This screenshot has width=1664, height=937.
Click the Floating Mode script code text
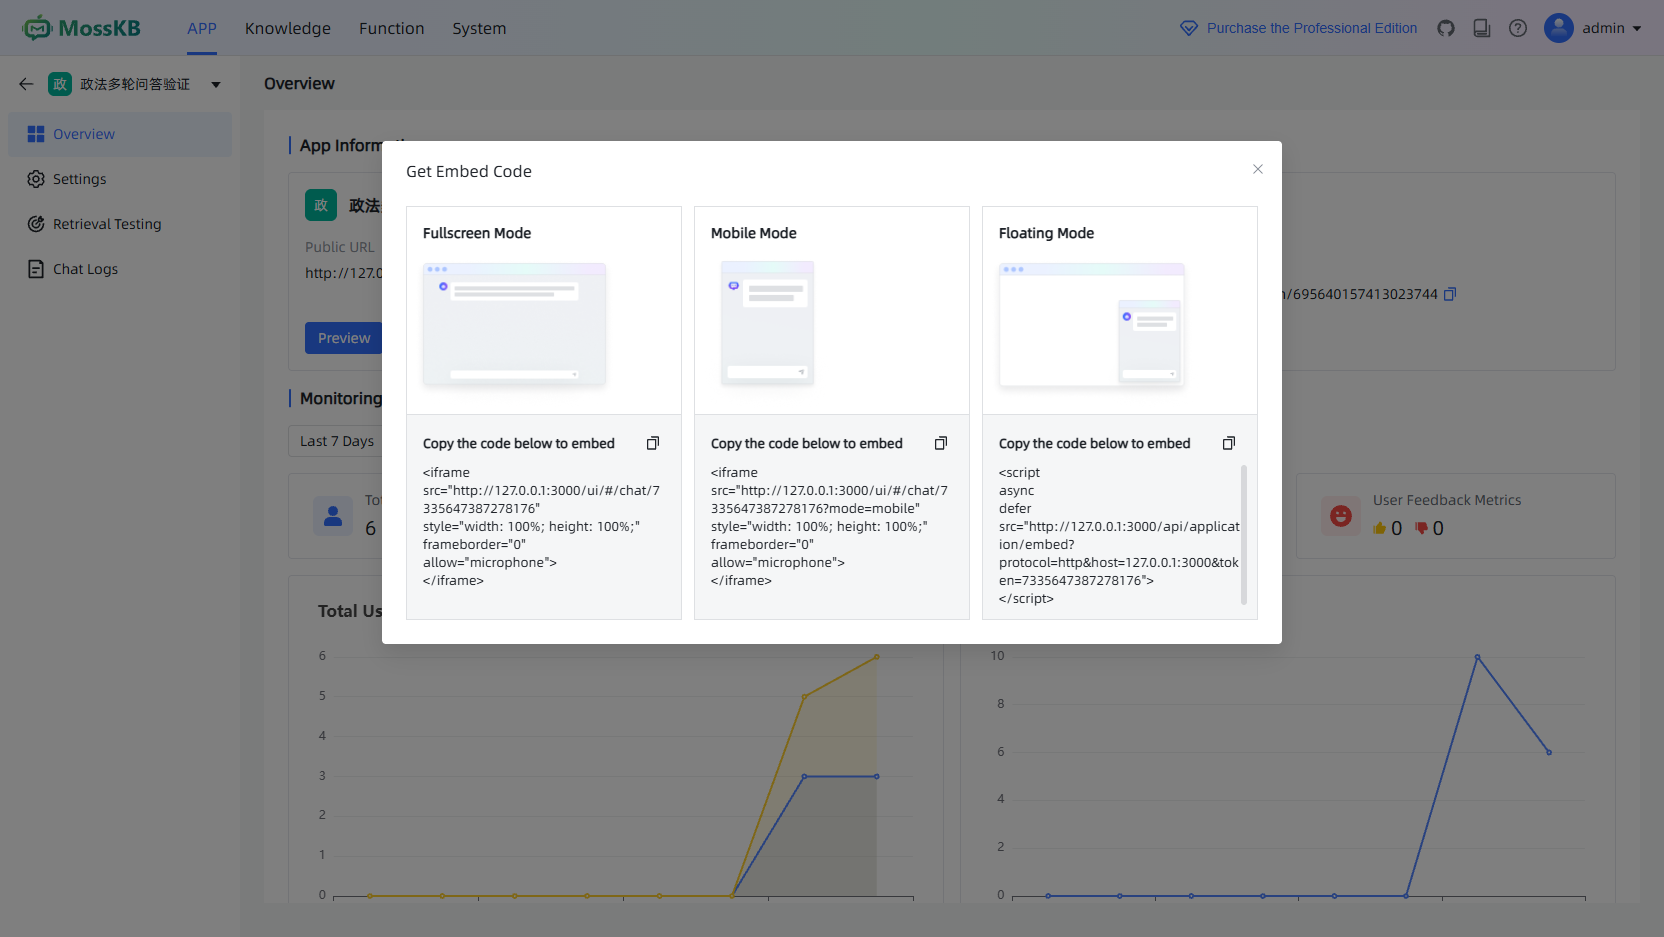pos(1119,535)
